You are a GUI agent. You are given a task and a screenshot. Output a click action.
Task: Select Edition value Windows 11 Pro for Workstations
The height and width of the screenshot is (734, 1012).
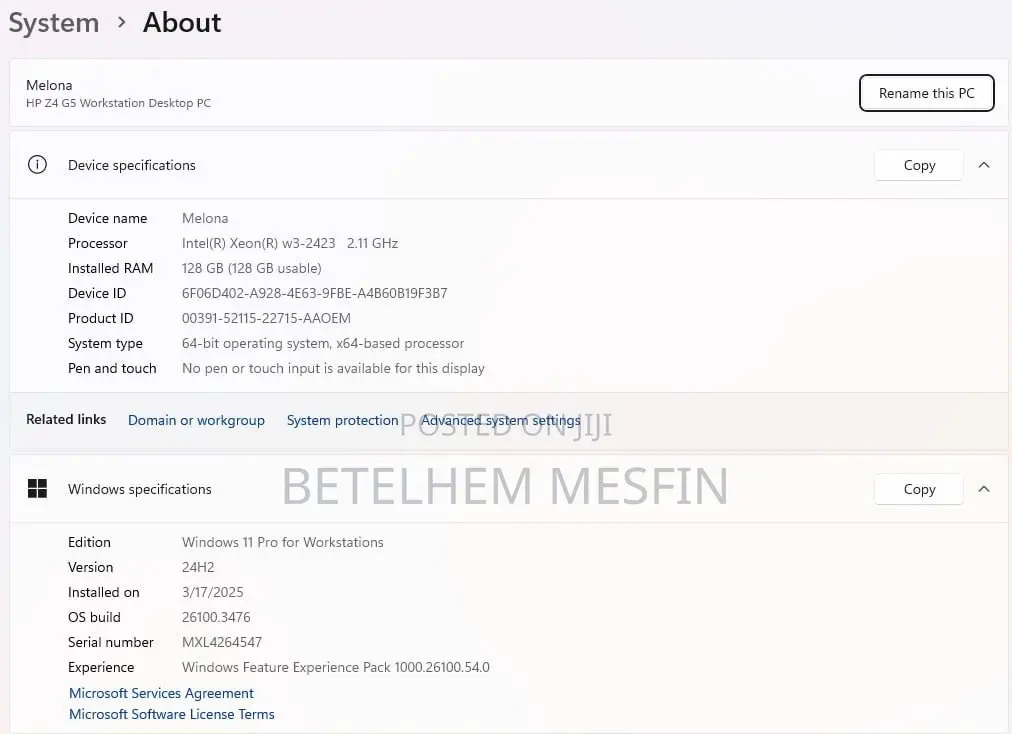(x=282, y=542)
